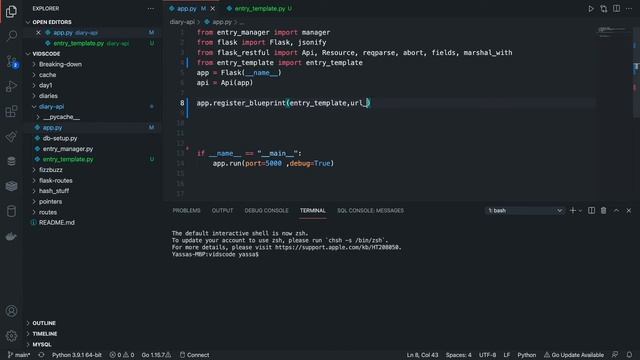Switch to the DEBUG CONSOLE tab
The width and height of the screenshot is (640, 360).
tap(266, 211)
